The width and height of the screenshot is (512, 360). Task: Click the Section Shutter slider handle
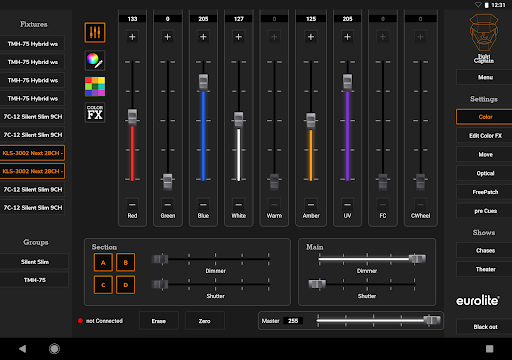(x=160, y=284)
